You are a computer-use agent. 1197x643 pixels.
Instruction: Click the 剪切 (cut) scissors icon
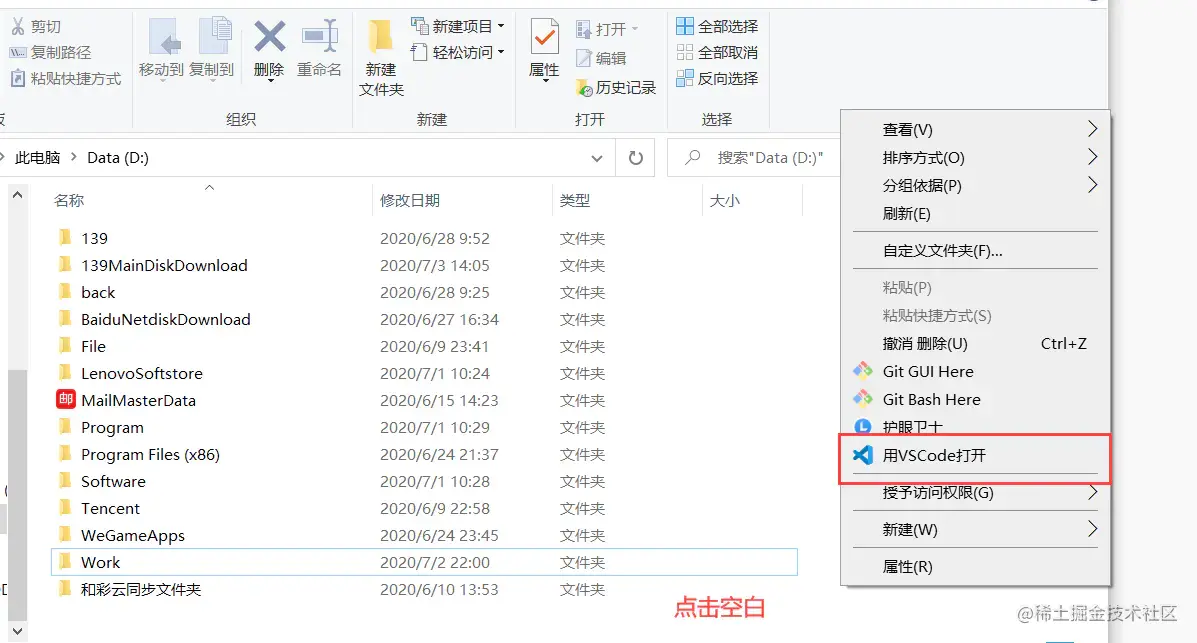pyautogui.click(x=18, y=27)
